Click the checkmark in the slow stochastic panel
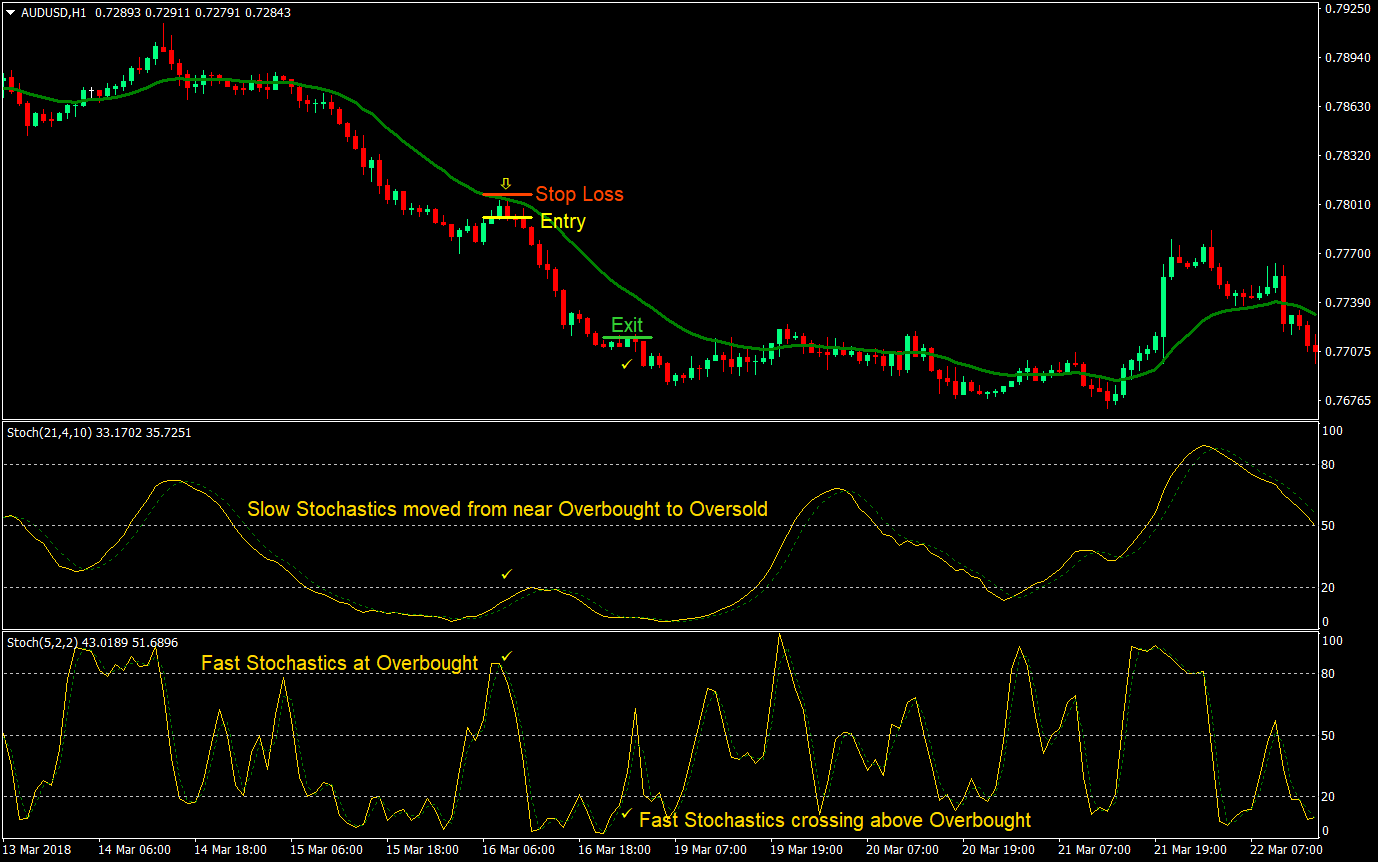 pos(507,572)
